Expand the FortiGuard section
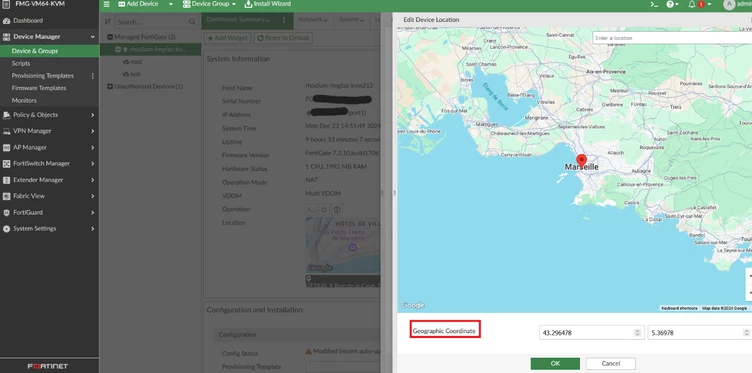Image resolution: width=752 pixels, height=373 pixels. [93, 212]
